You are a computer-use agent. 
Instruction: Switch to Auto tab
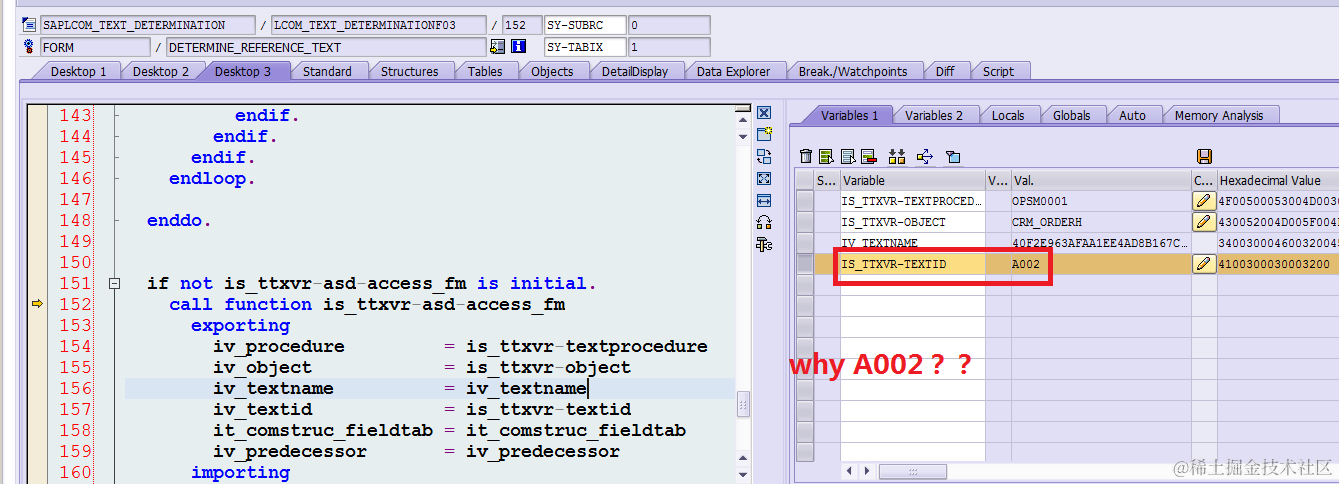[1132, 115]
